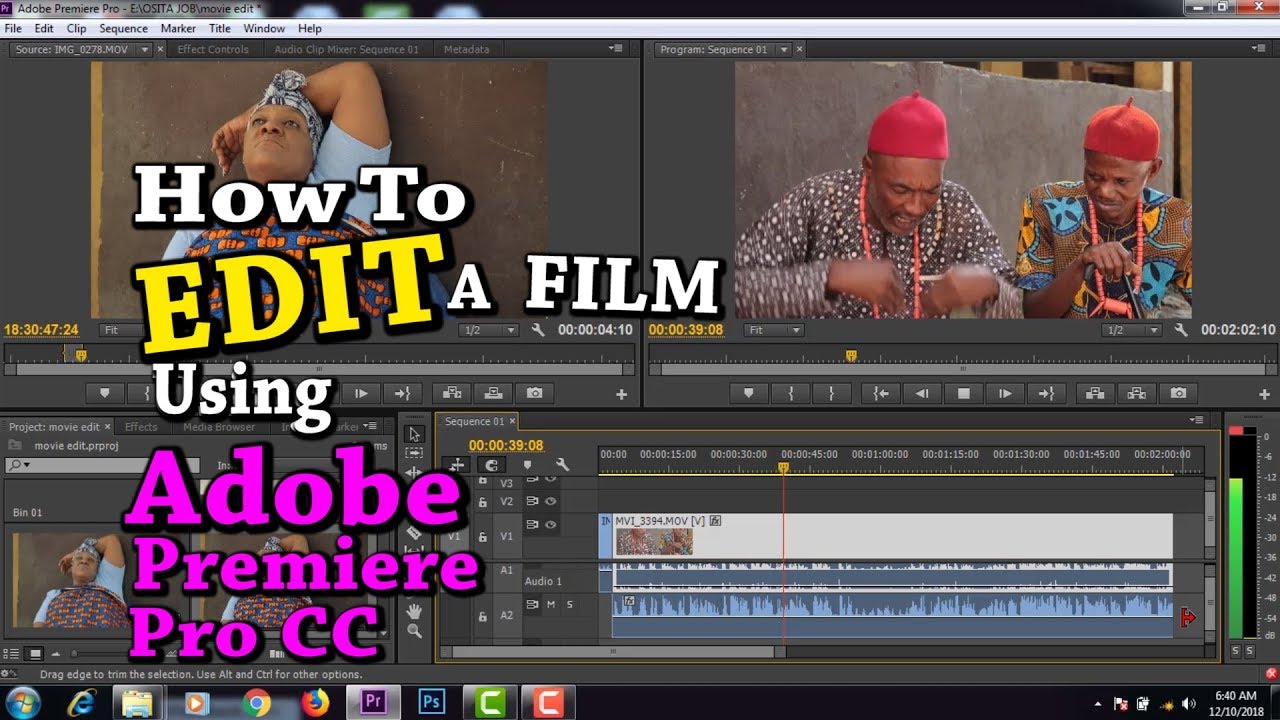
Task: Step back one frame in Program monitor
Action: click(x=922, y=394)
